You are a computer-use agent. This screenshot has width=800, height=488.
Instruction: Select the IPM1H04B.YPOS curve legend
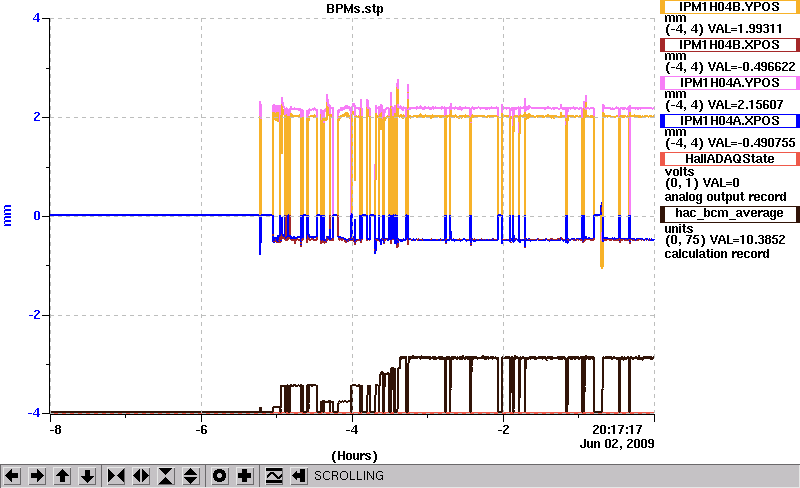pyautogui.click(x=730, y=7)
